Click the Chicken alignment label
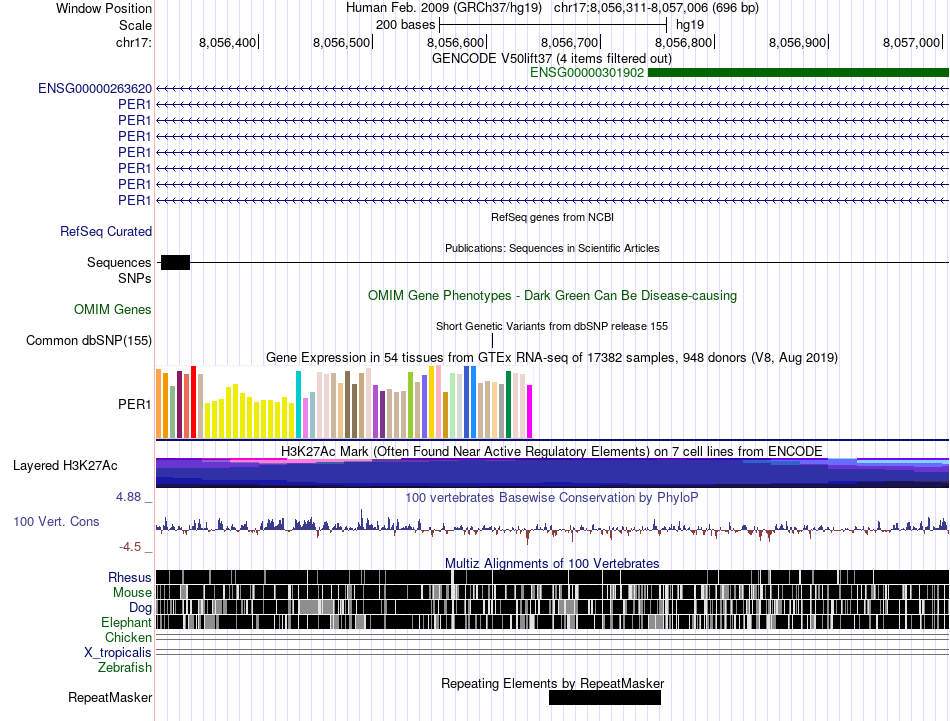 tap(128, 637)
